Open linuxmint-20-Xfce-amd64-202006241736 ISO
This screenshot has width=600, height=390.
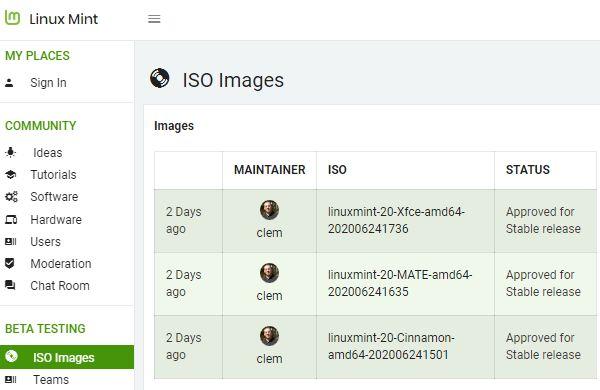pos(396,220)
